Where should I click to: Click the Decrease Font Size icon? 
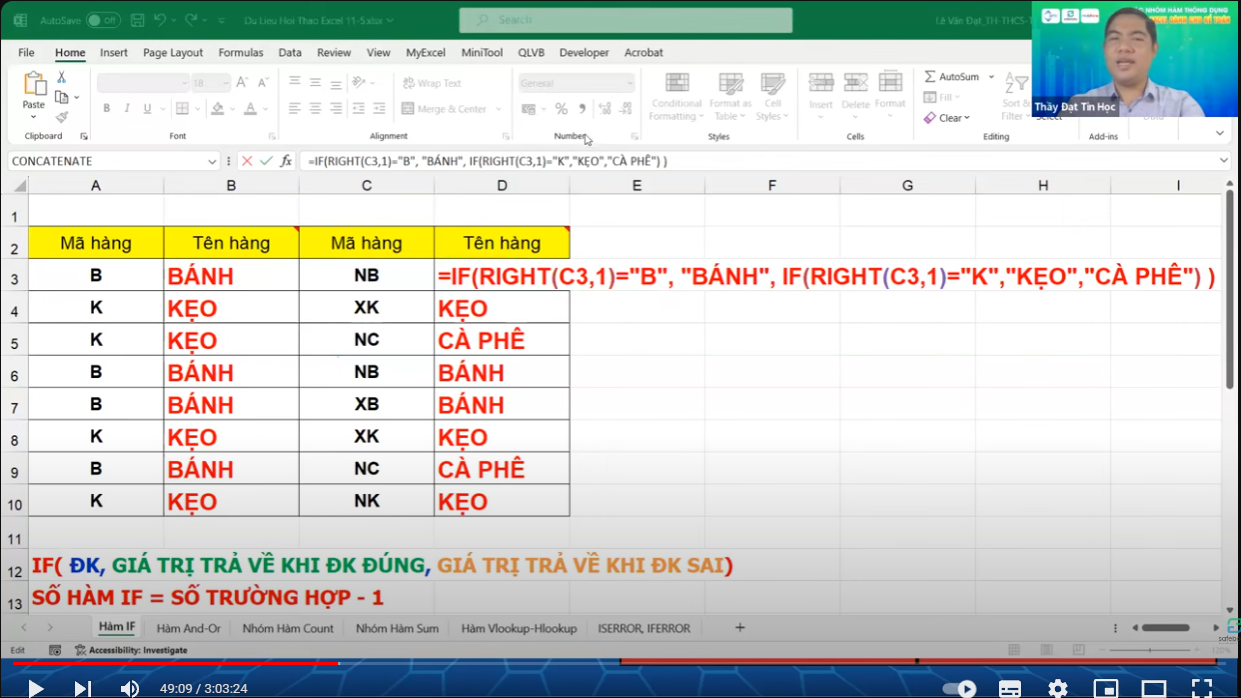262,83
